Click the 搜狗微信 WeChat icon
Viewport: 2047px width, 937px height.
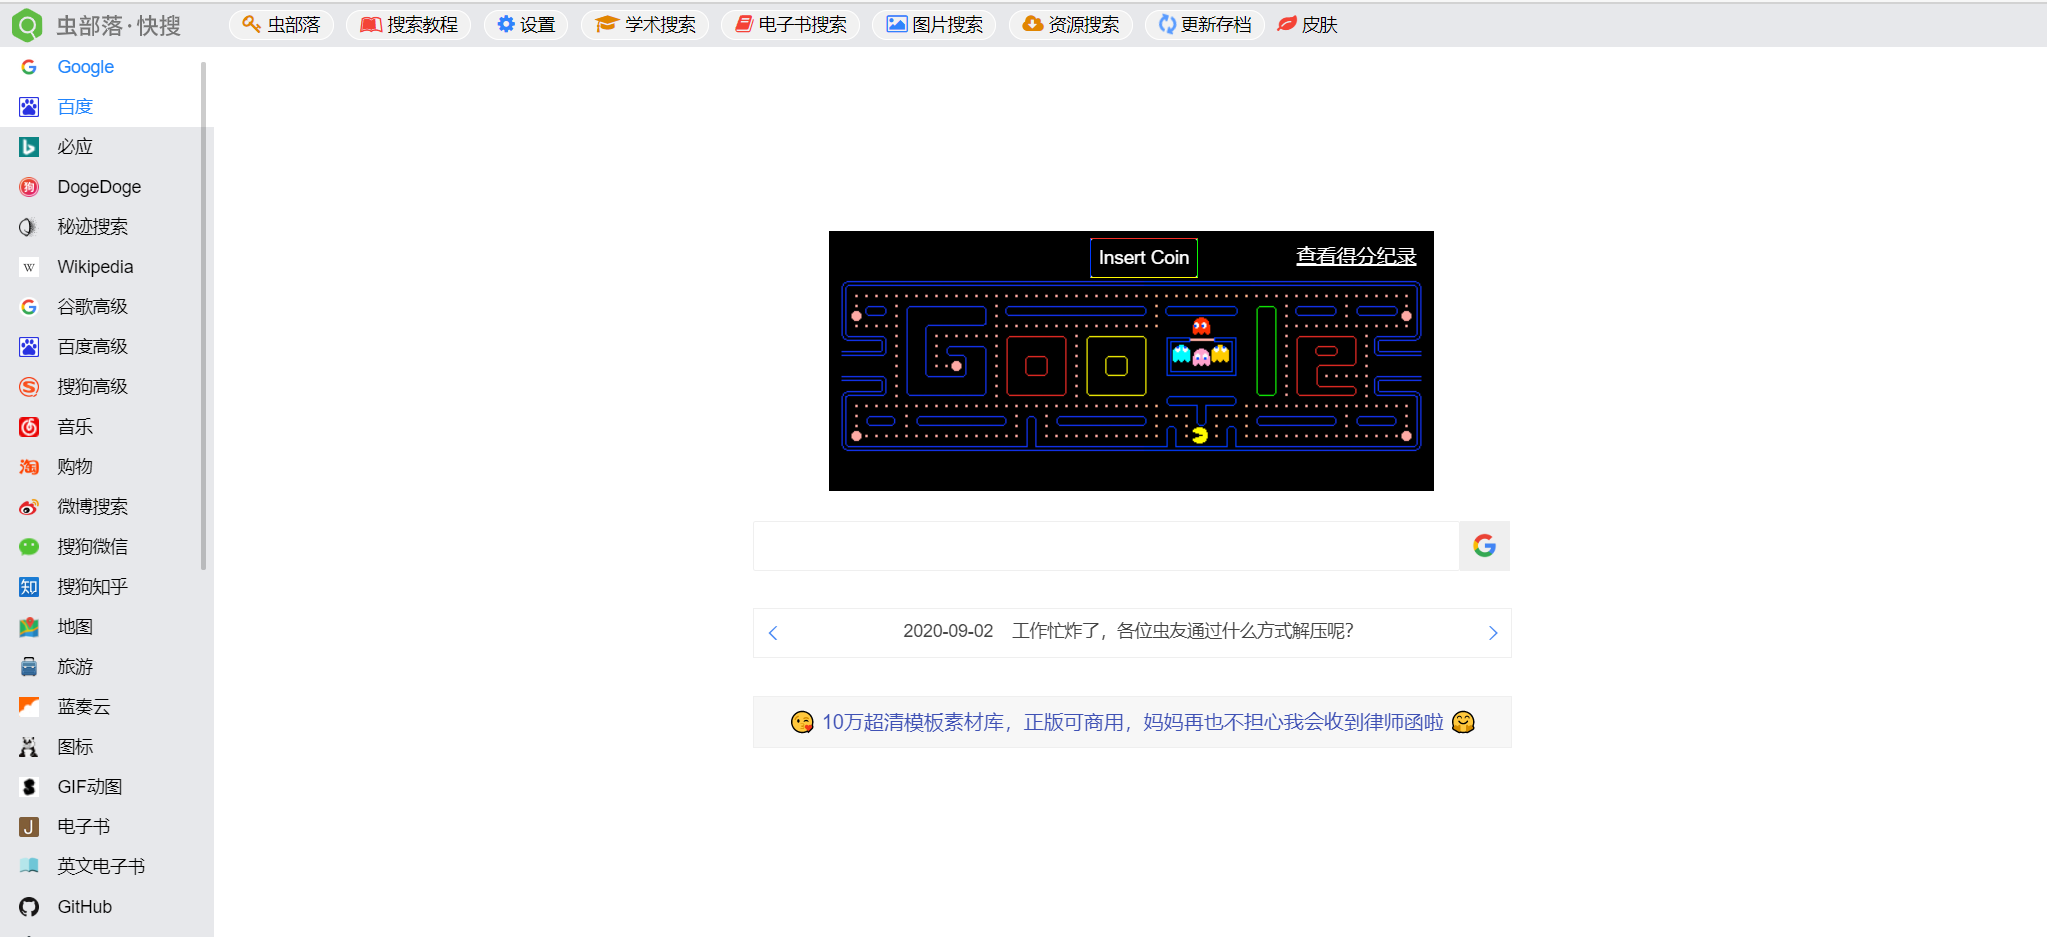pyautogui.click(x=29, y=547)
